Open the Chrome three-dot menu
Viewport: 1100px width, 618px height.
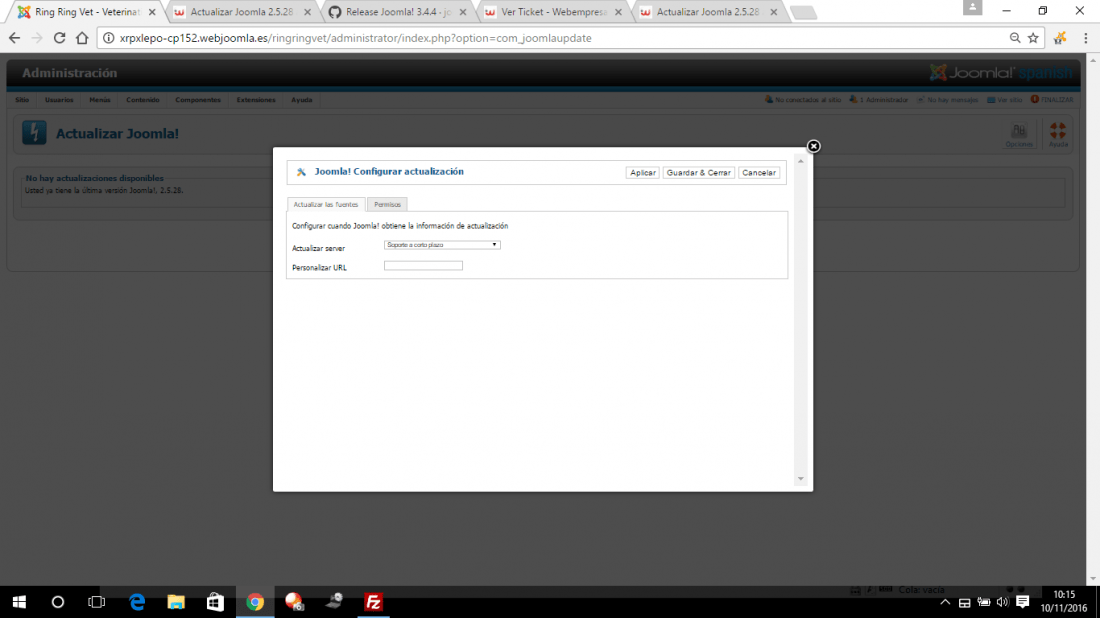click(1085, 38)
